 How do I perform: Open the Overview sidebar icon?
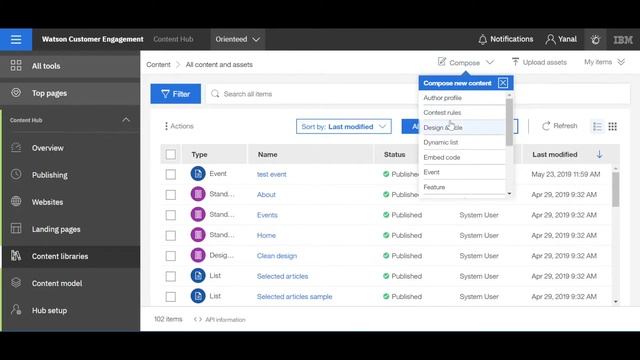pyautogui.click(x=16, y=147)
